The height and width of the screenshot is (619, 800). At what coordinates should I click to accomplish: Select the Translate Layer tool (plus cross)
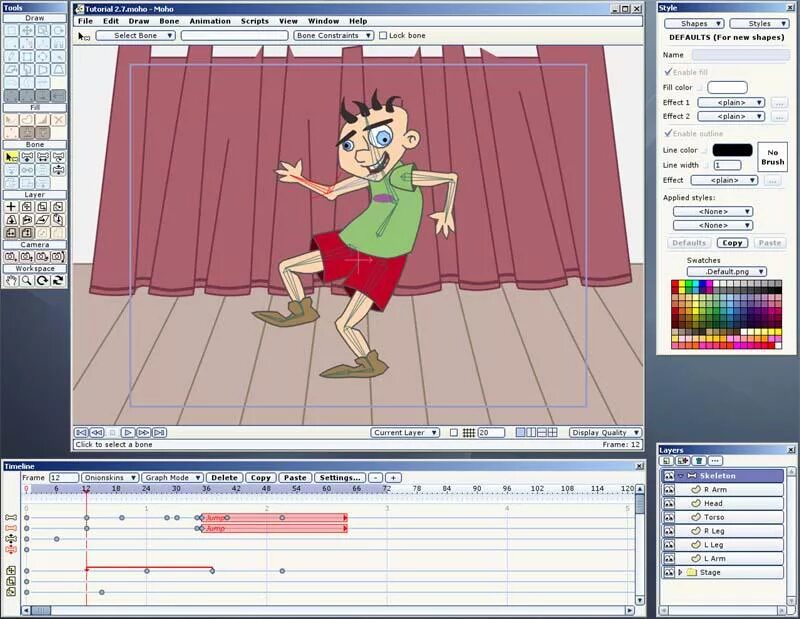point(11,207)
